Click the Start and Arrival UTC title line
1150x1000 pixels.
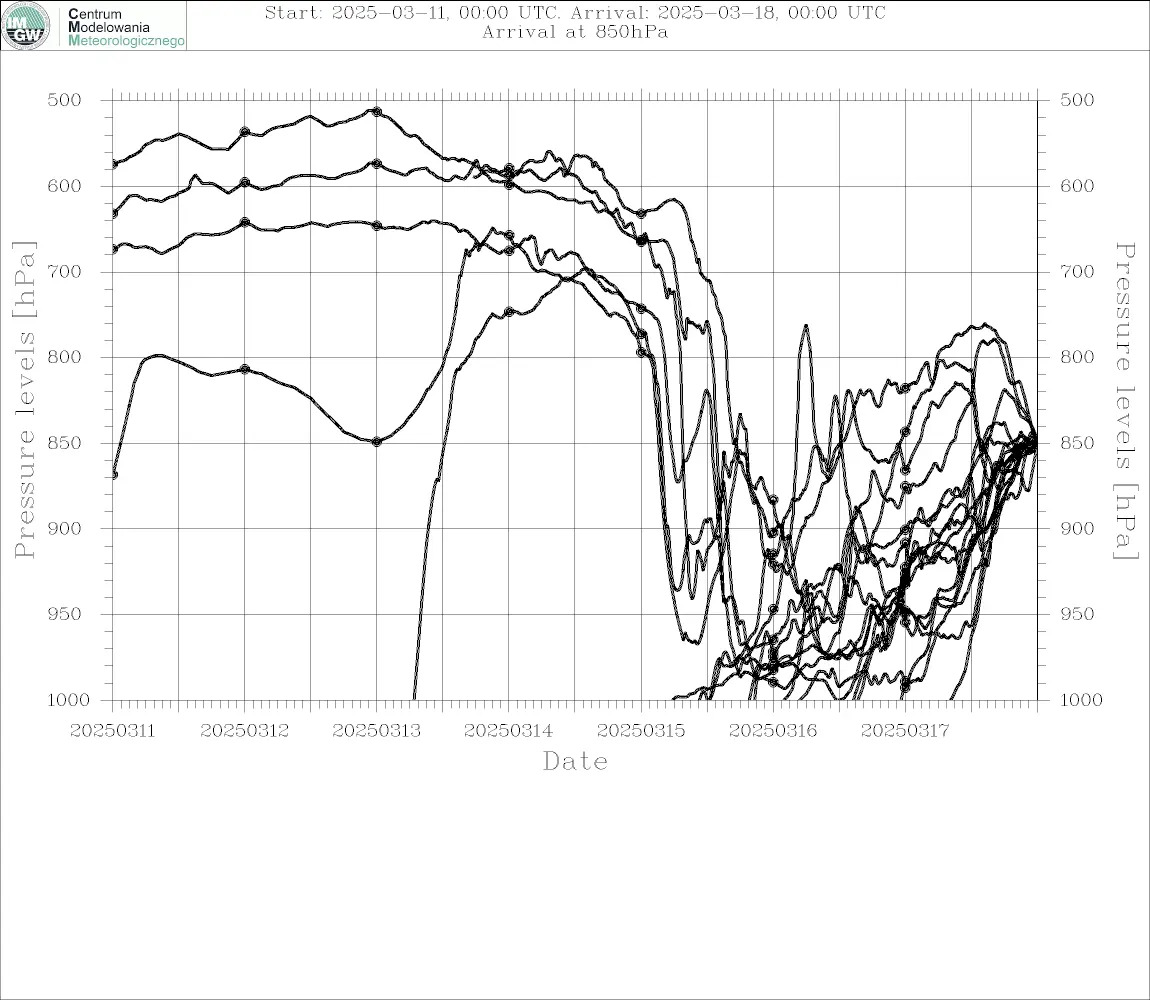click(575, 12)
